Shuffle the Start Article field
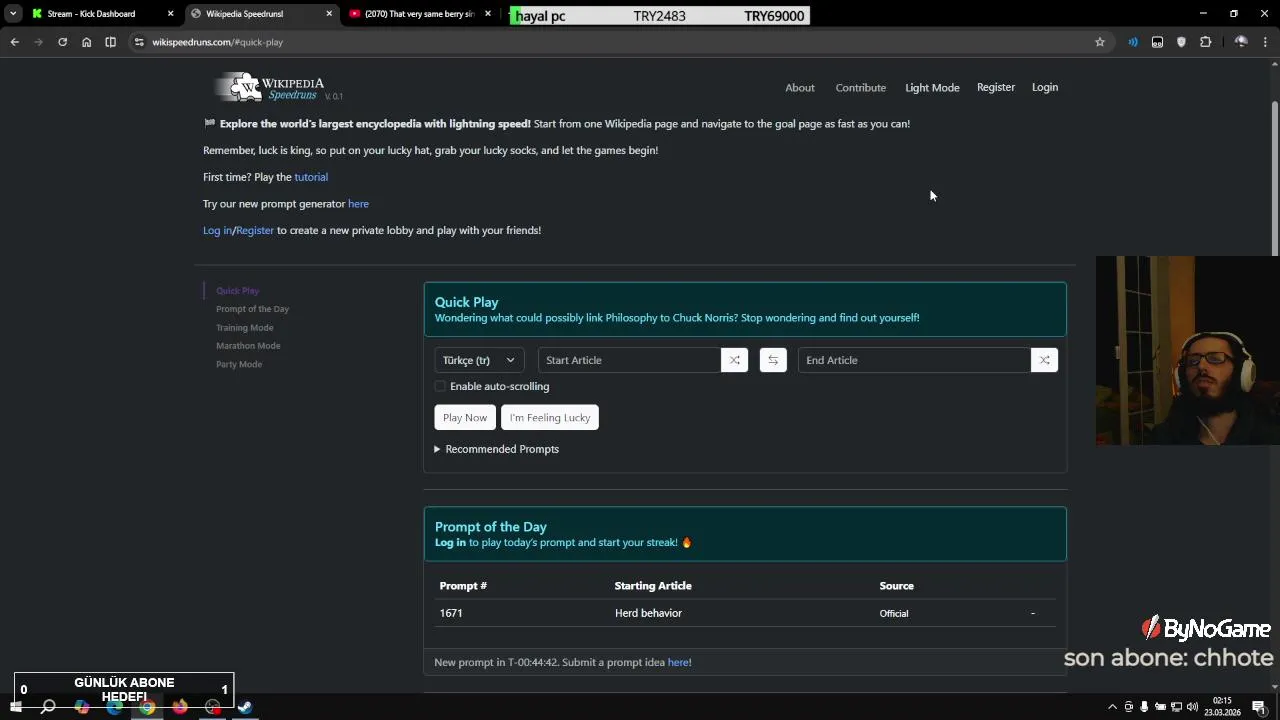The width and height of the screenshot is (1280, 720). (734, 360)
